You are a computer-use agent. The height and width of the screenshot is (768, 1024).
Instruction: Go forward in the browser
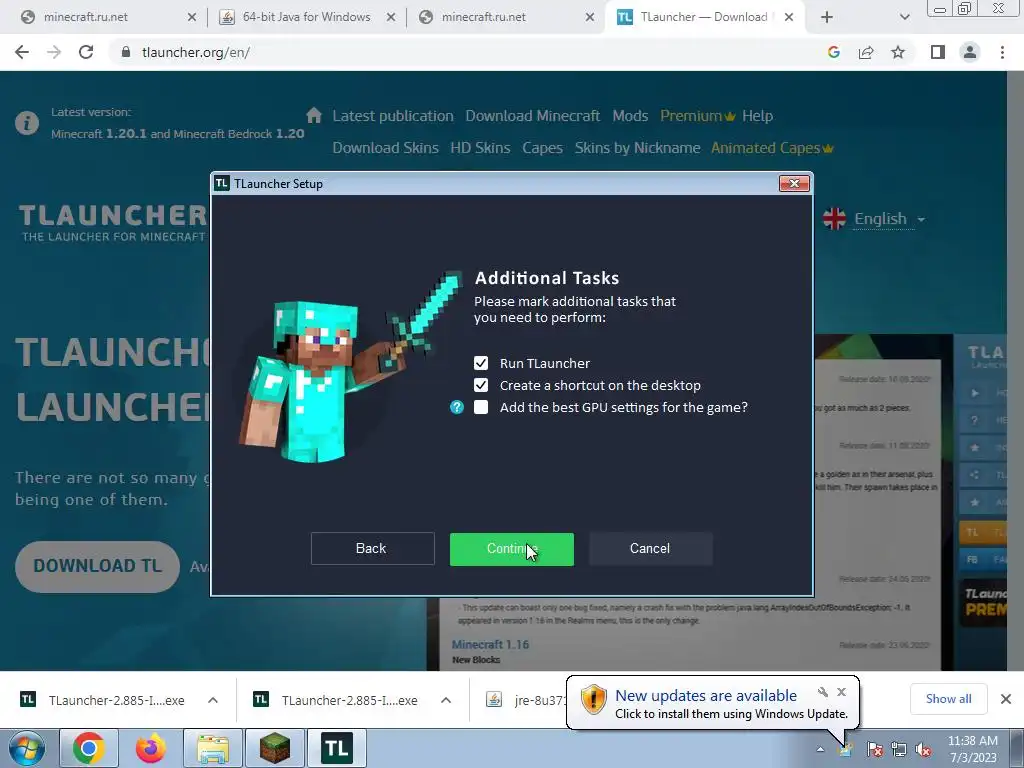pos(54,52)
